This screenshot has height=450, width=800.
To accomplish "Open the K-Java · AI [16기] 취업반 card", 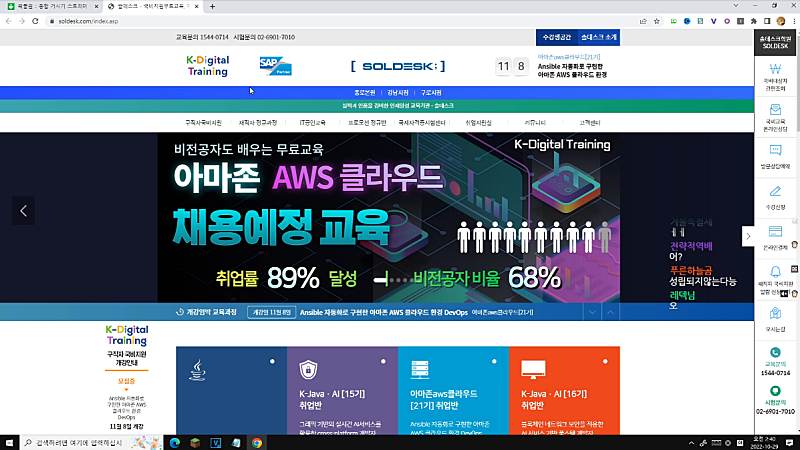I will (564, 391).
